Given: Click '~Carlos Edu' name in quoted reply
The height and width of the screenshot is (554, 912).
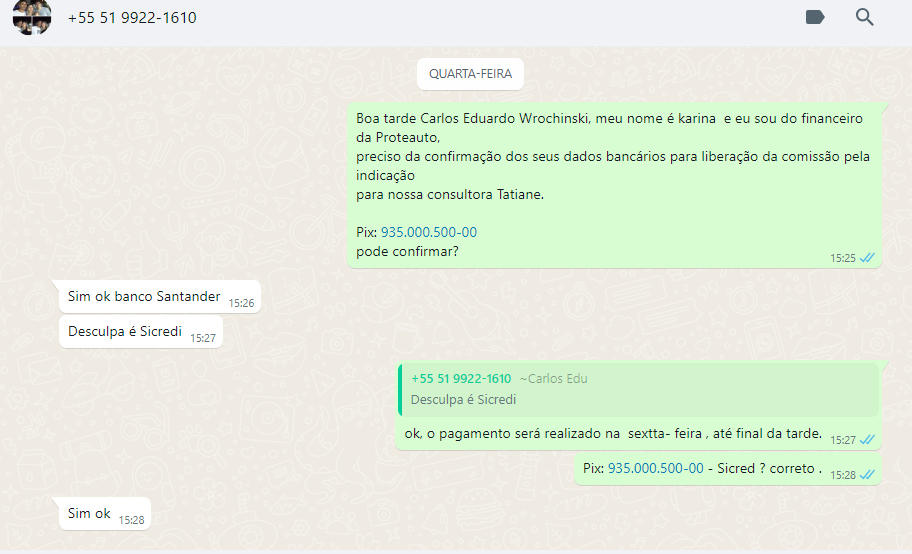Looking at the screenshot, I should pyautogui.click(x=553, y=379).
